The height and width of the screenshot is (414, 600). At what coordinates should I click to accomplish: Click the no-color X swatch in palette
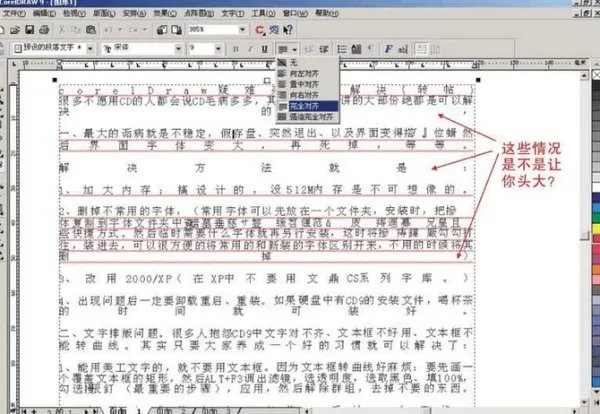point(596,75)
